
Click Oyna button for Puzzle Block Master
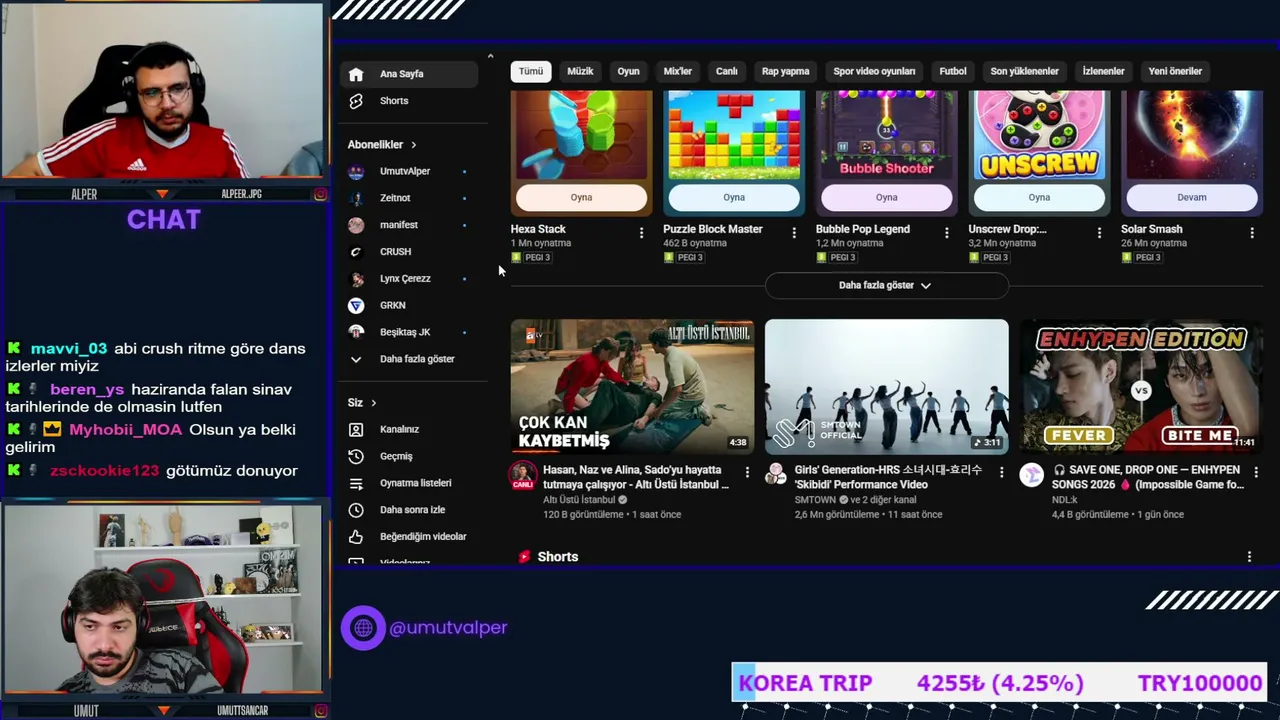[734, 198]
